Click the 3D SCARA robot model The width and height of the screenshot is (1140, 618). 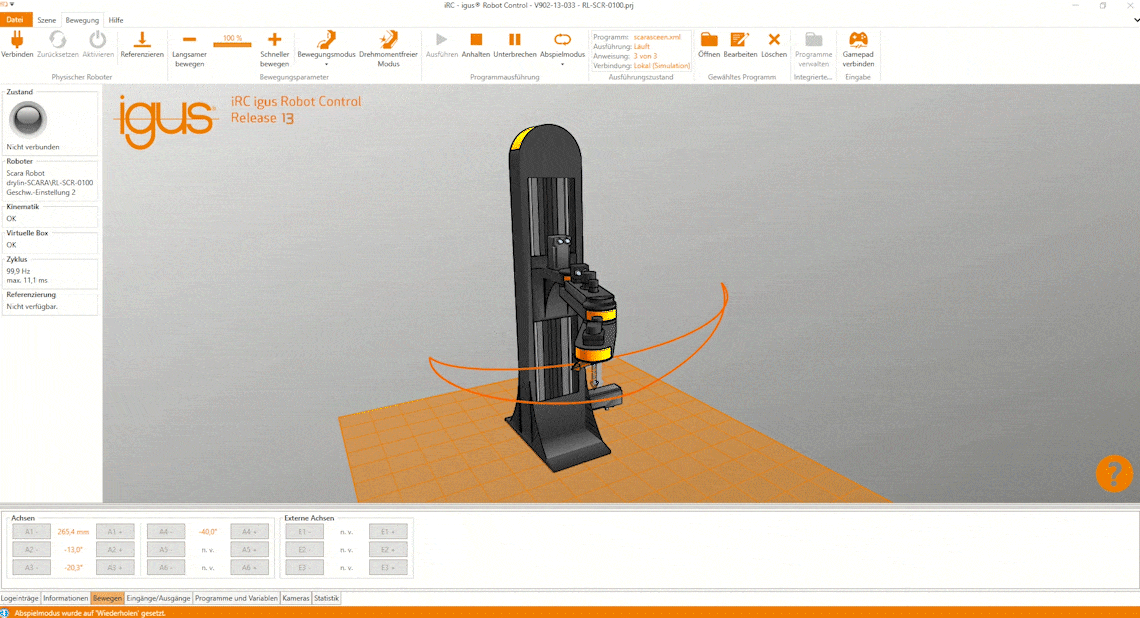(563, 298)
